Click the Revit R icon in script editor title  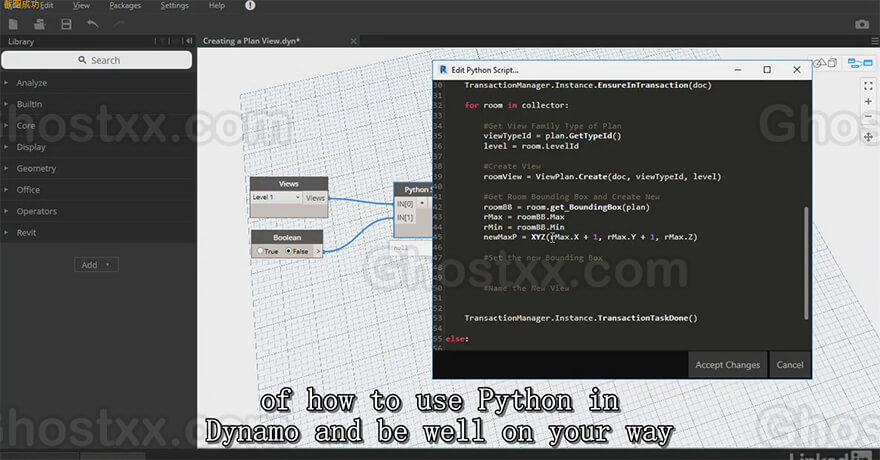[x=443, y=70]
